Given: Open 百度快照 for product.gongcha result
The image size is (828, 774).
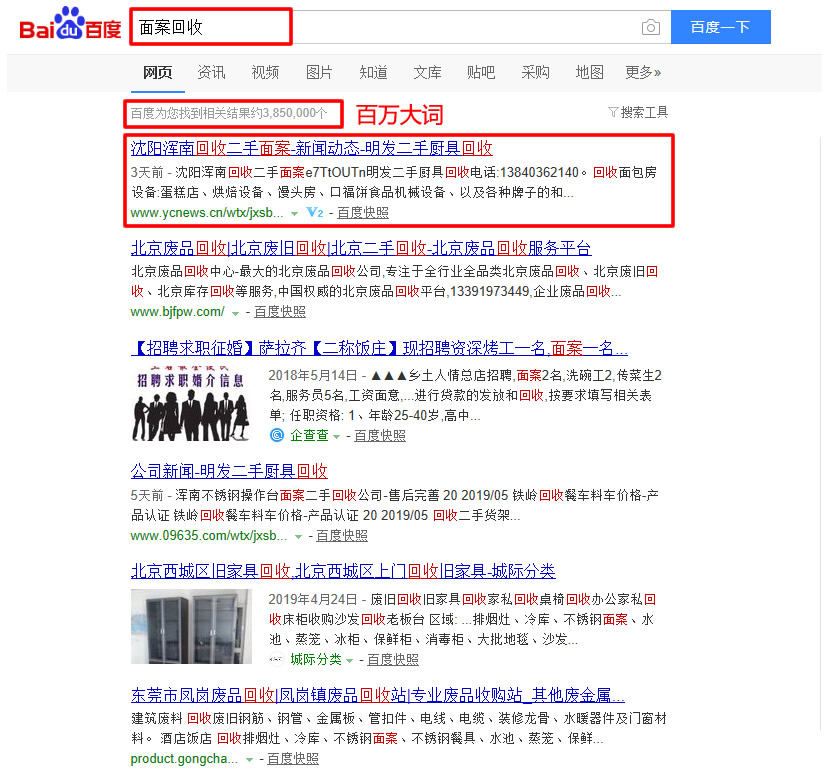Looking at the screenshot, I should 293,759.
